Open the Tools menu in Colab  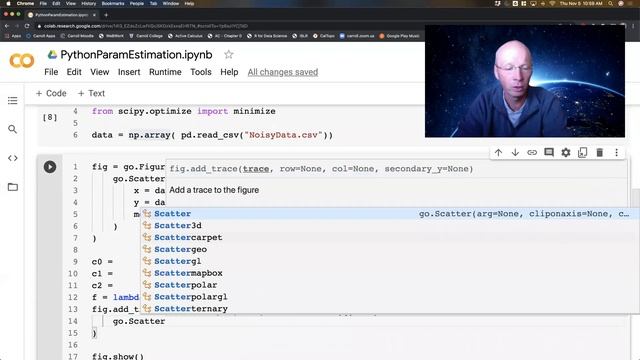point(201,72)
